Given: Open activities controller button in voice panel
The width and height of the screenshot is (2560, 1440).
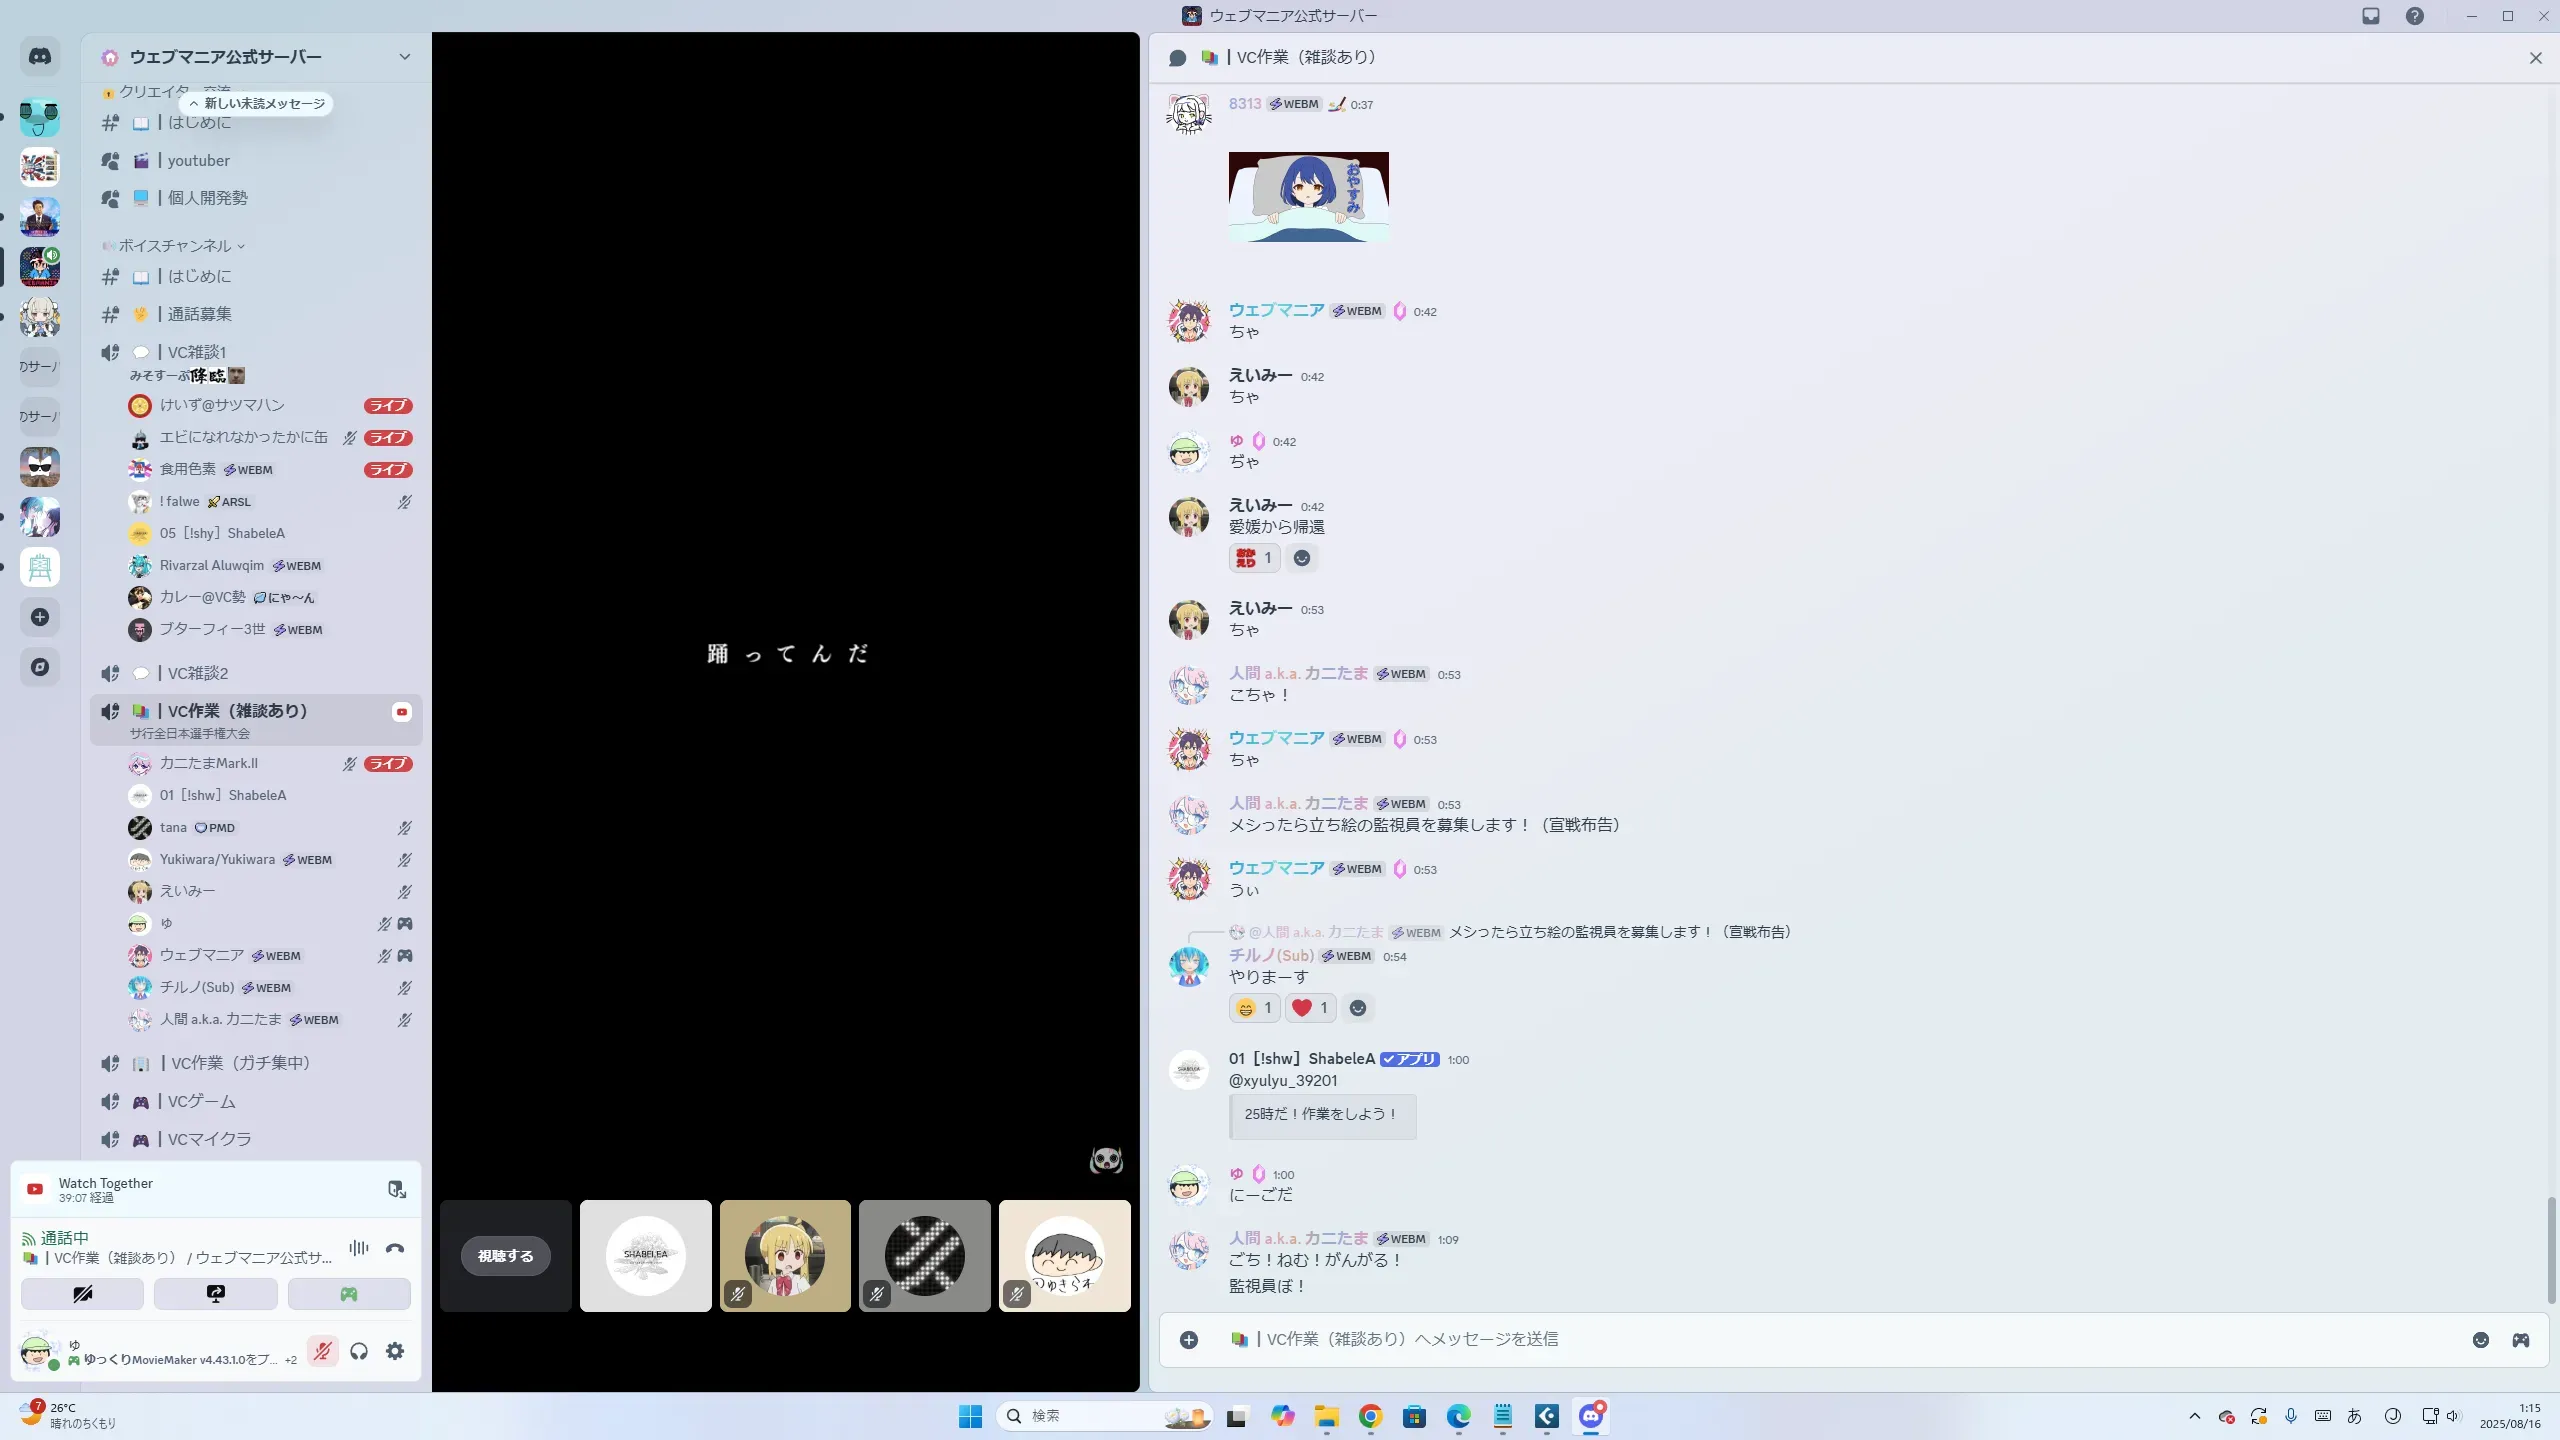Looking at the screenshot, I should (349, 1294).
